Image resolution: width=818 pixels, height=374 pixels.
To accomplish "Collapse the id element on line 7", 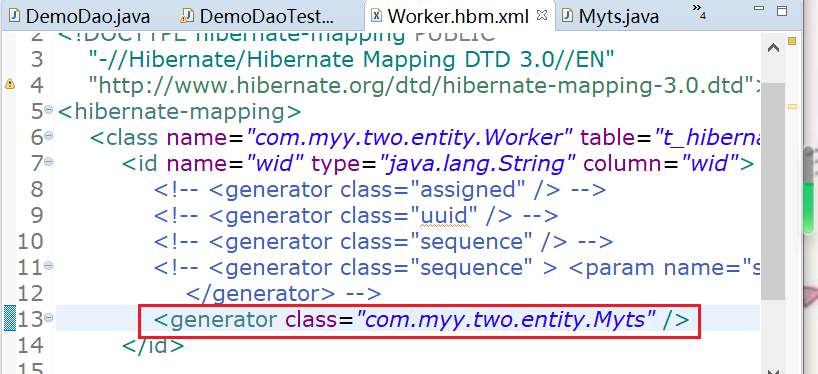I will click(49, 163).
